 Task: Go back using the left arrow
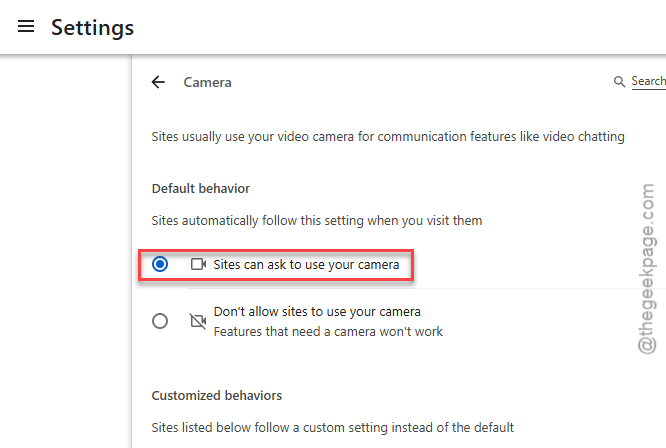coord(158,82)
